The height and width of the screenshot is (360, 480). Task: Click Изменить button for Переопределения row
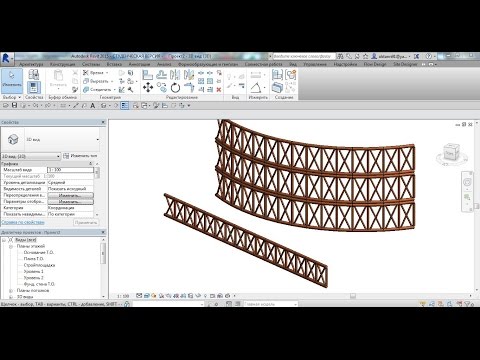click(x=70, y=195)
